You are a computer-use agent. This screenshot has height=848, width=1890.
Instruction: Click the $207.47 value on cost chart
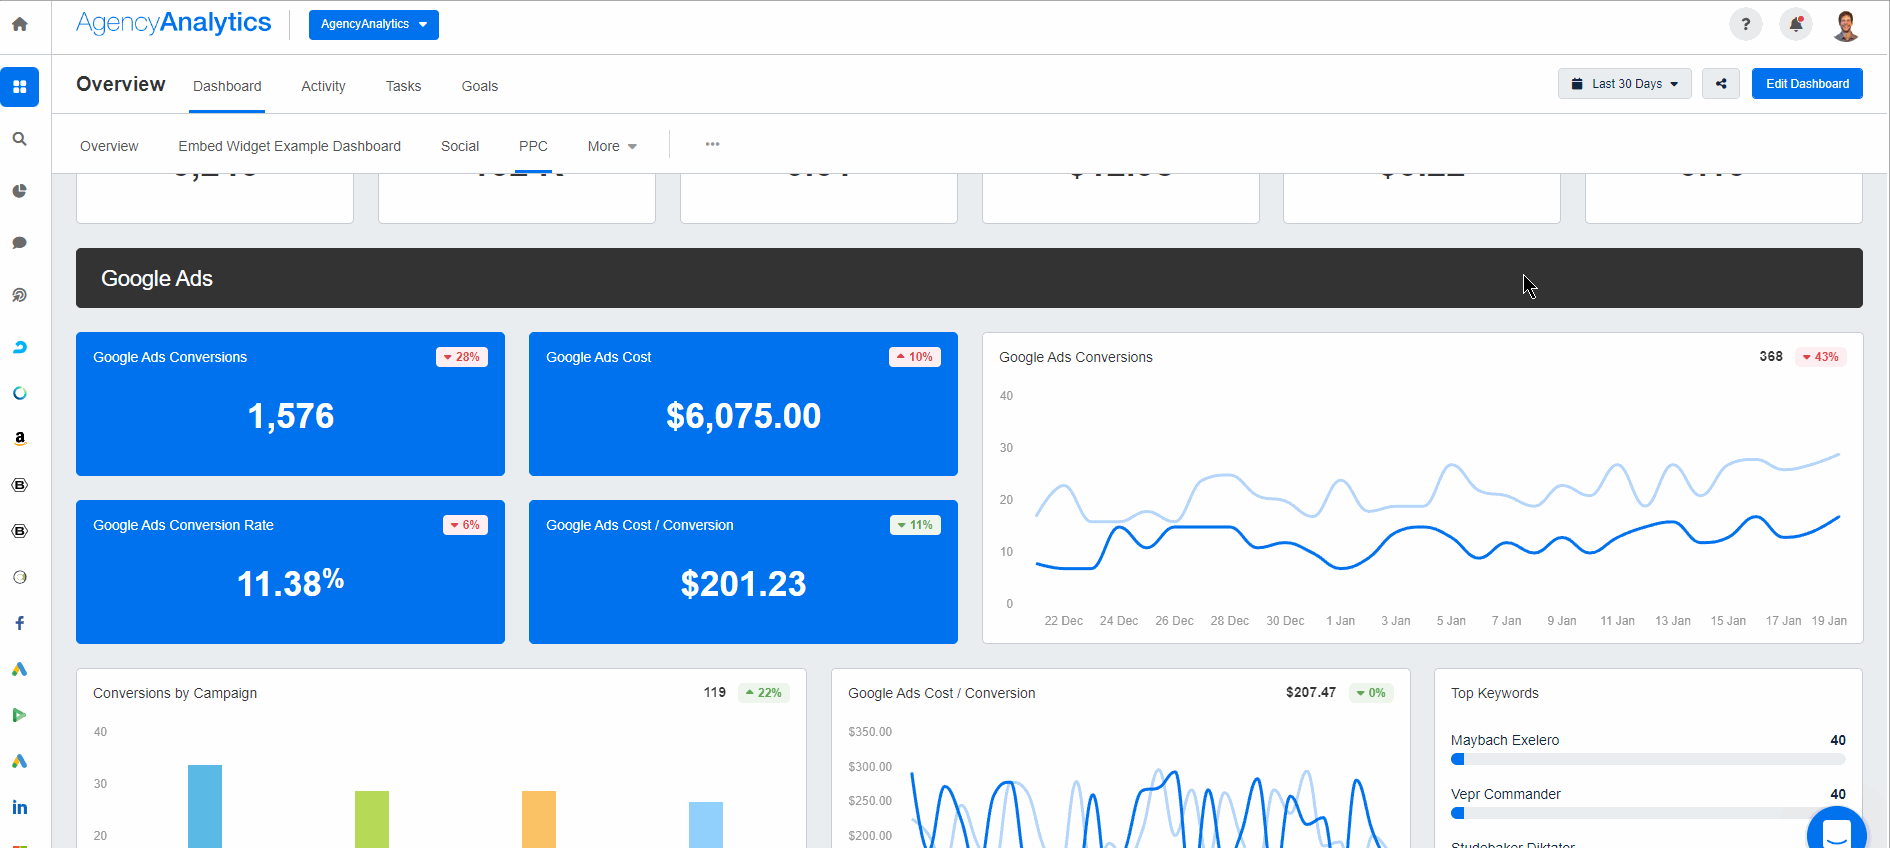(x=1311, y=692)
